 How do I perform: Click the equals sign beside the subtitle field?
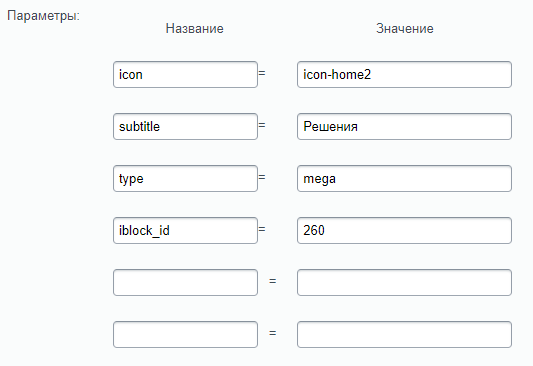(x=262, y=125)
